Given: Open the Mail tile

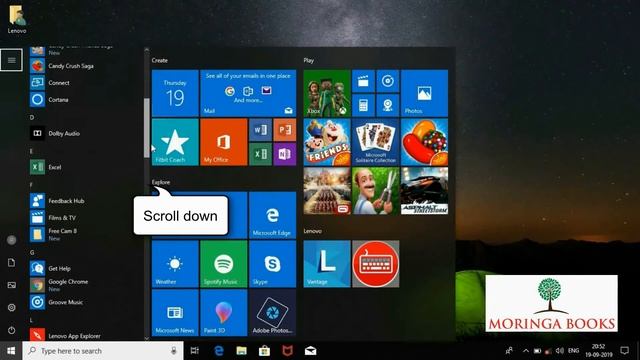Looking at the screenshot, I should [x=248, y=93].
